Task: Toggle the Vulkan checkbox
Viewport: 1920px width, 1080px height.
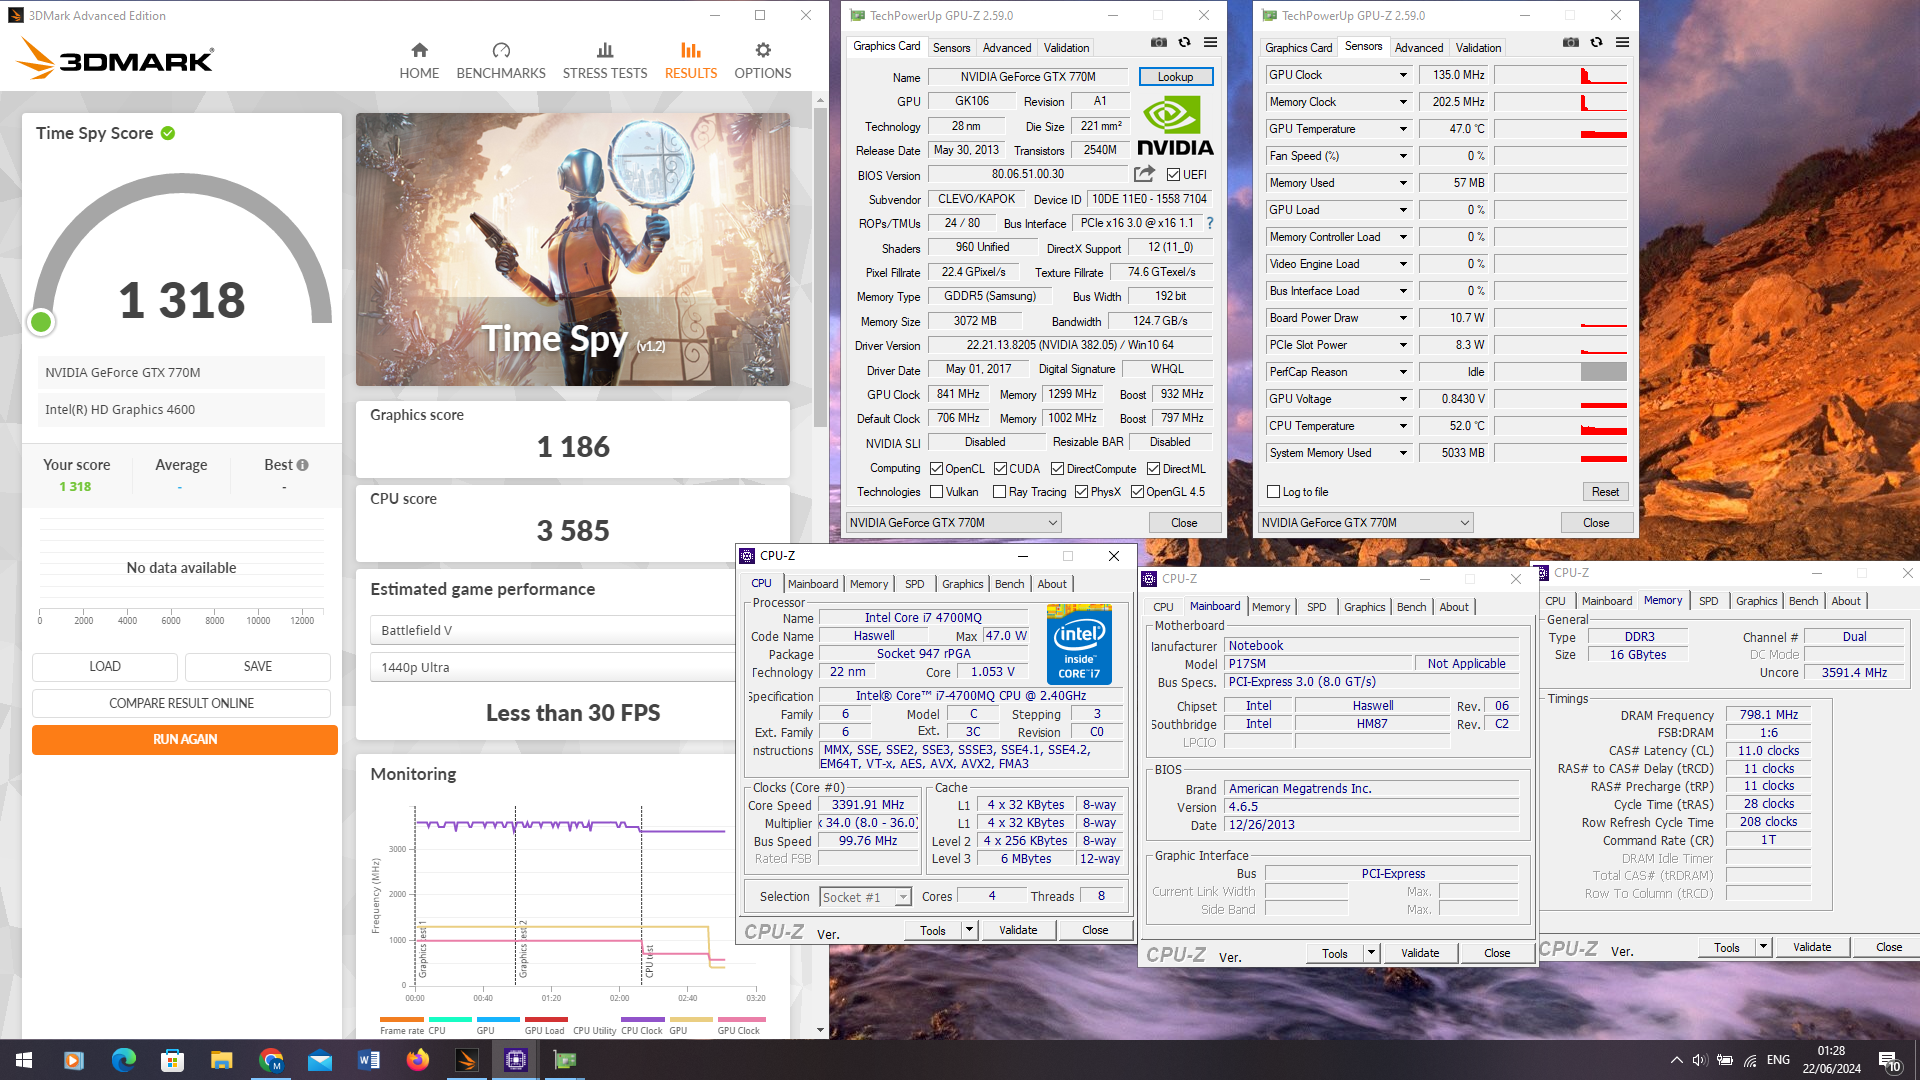Action: tap(936, 492)
